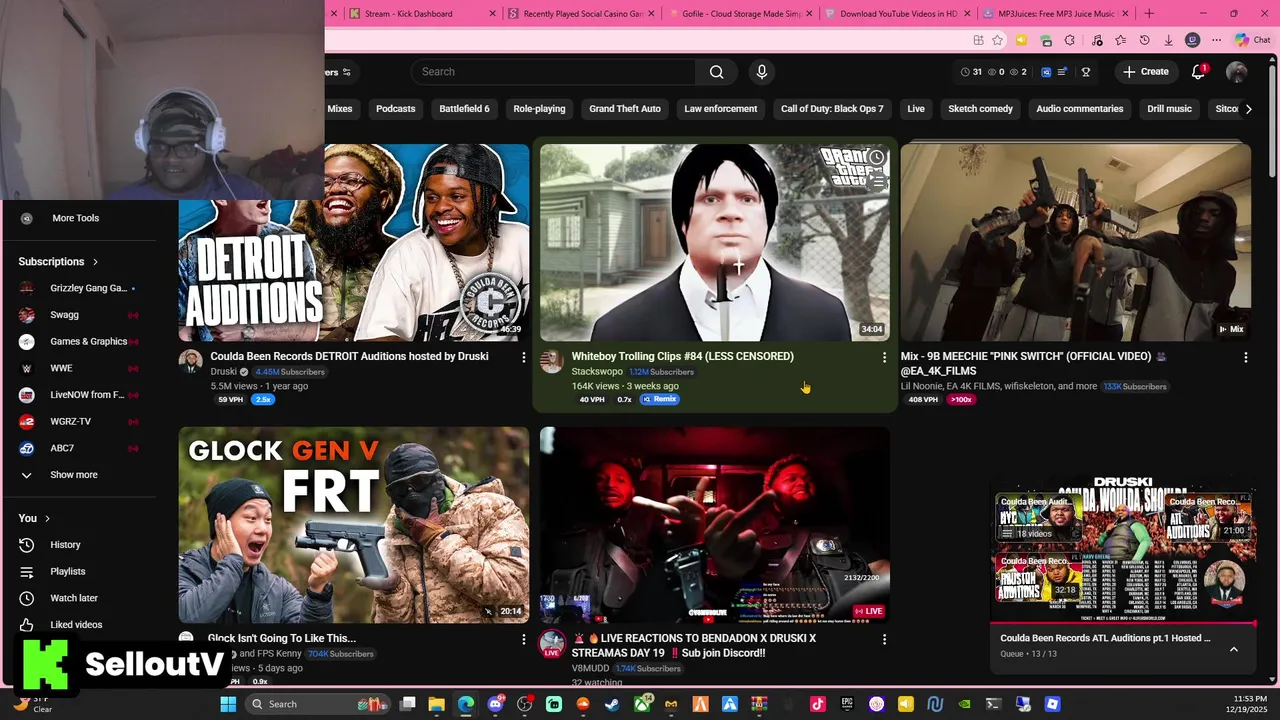Open a new browser tab
Viewport: 1280px width, 720px height.
[1149, 13]
